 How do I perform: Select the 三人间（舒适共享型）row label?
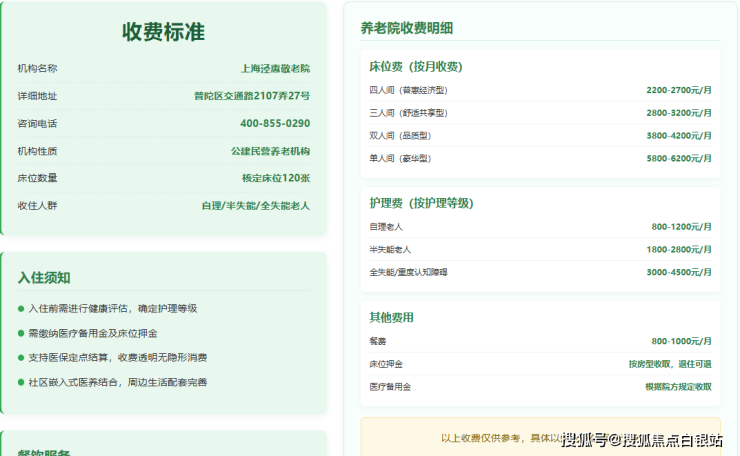(x=408, y=113)
